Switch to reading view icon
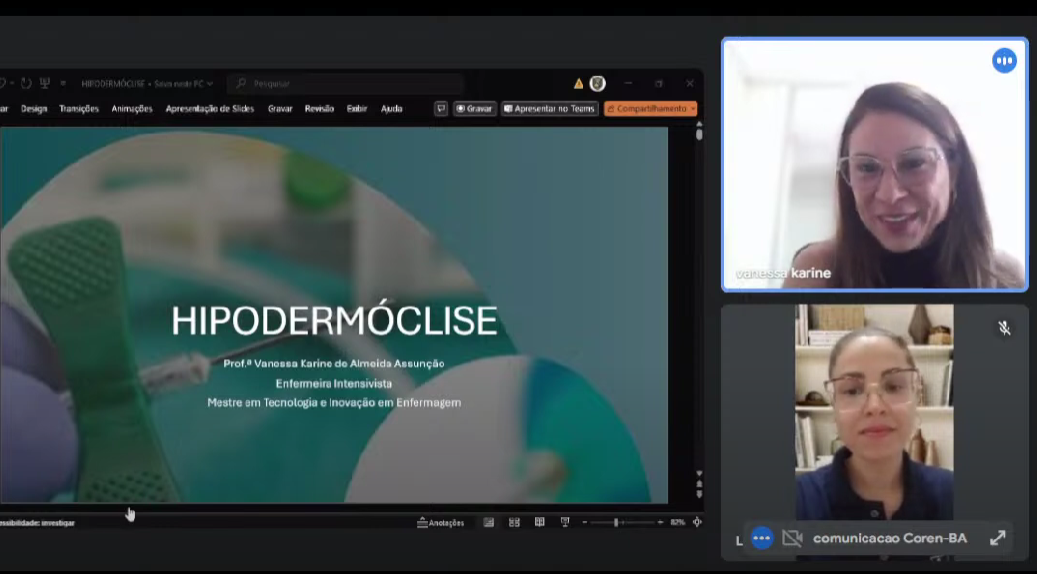The width and height of the screenshot is (1037, 574). [540, 522]
